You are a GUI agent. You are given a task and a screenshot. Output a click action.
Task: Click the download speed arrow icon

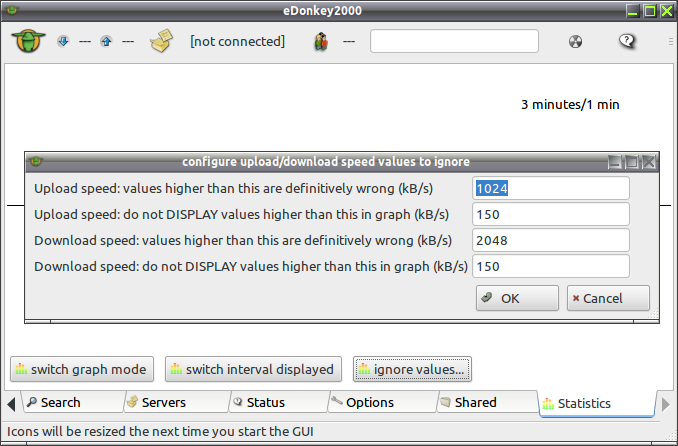pyautogui.click(x=63, y=41)
